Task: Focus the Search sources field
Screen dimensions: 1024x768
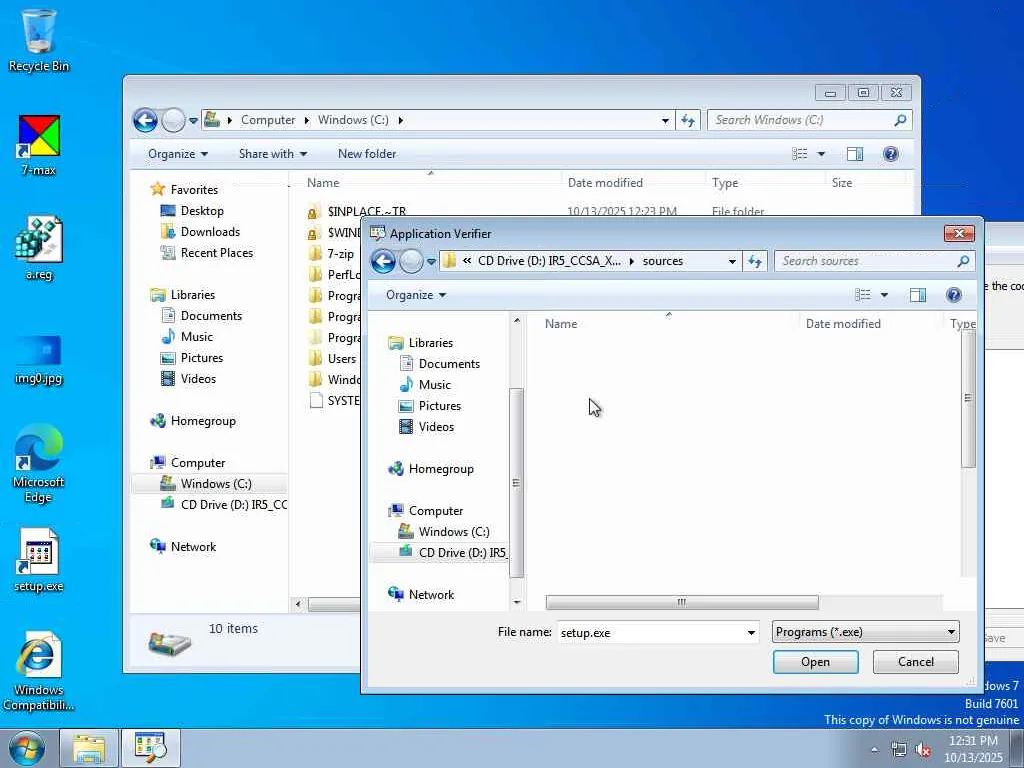Action: (866, 261)
